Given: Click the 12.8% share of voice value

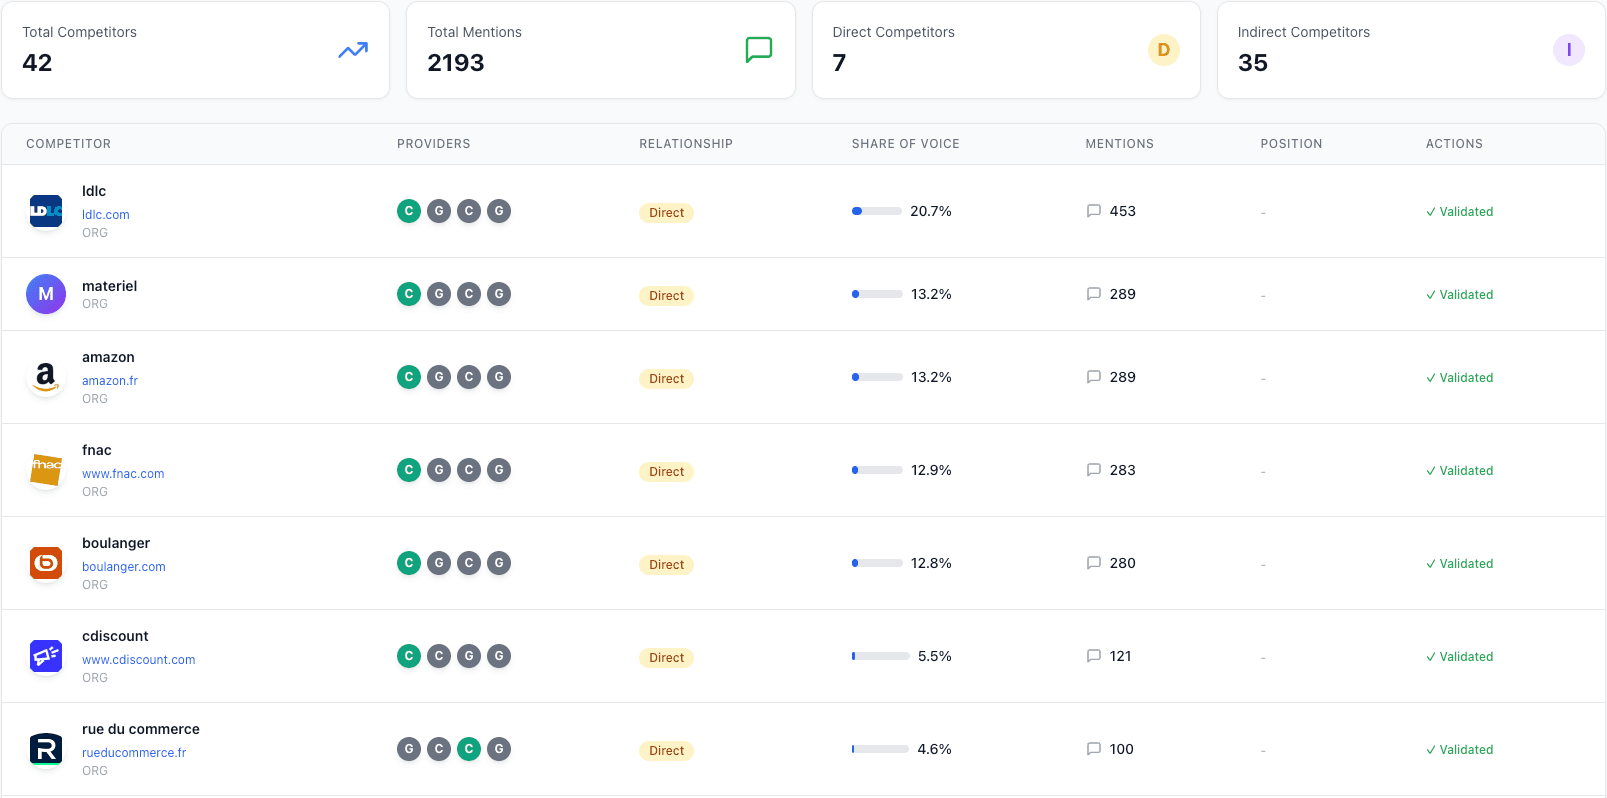Looking at the screenshot, I should point(931,563).
